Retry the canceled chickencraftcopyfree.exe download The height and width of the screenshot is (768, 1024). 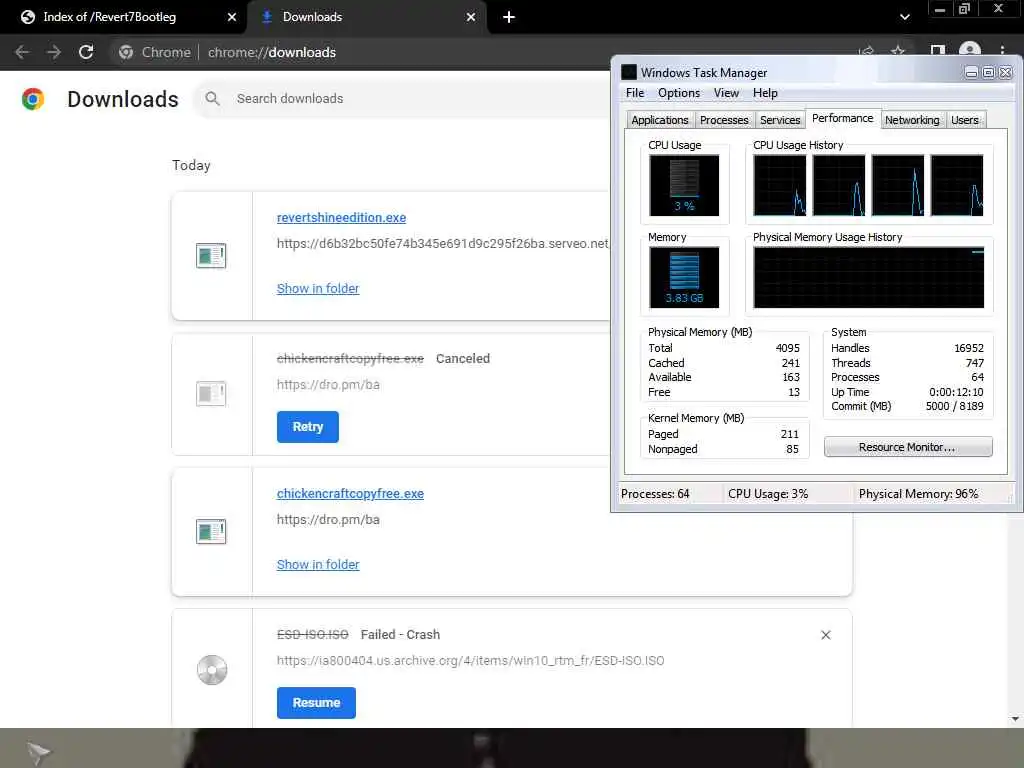(x=308, y=426)
